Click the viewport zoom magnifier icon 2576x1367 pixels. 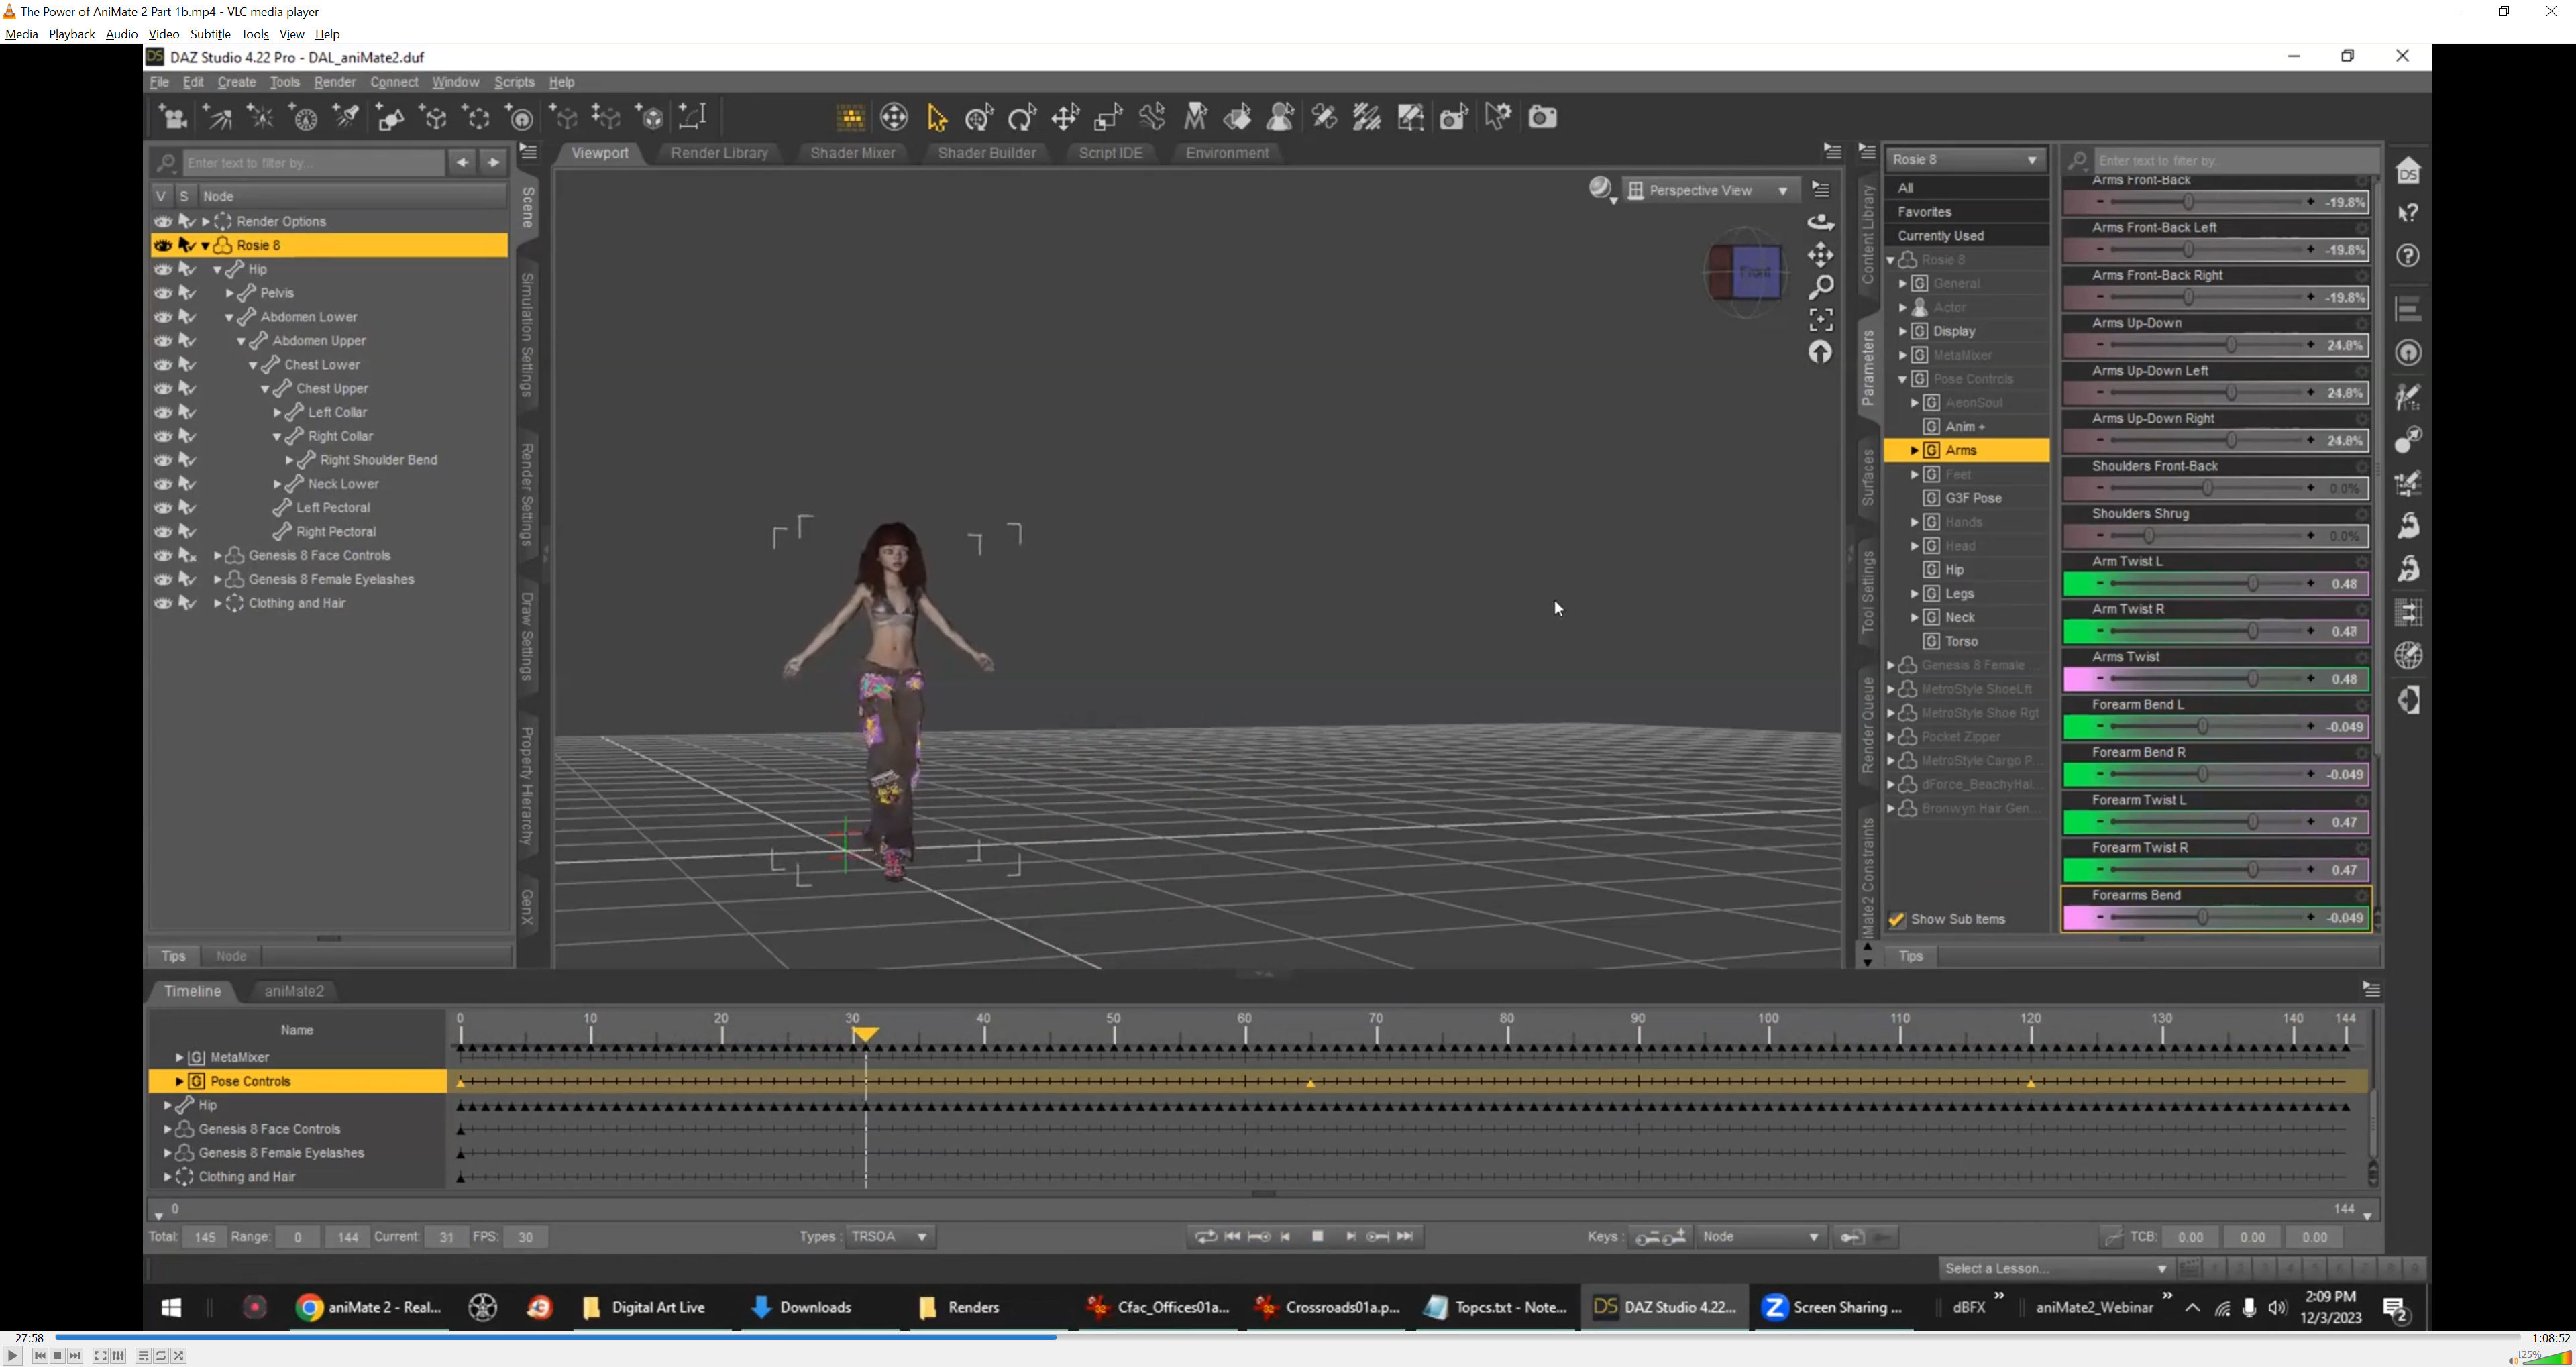(1821, 287)
